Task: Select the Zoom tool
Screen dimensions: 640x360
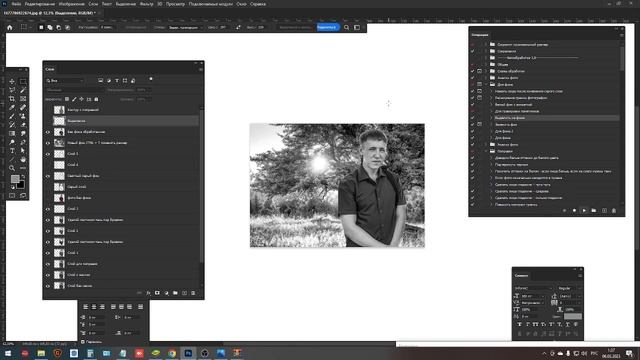Action: 12,168
